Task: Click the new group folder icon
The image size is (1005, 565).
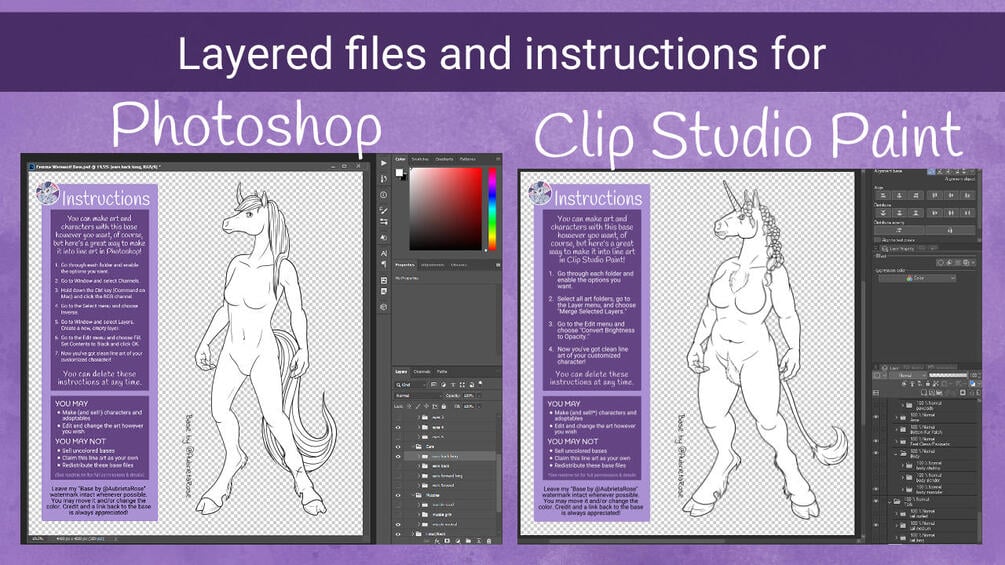Action: (469, 541)
